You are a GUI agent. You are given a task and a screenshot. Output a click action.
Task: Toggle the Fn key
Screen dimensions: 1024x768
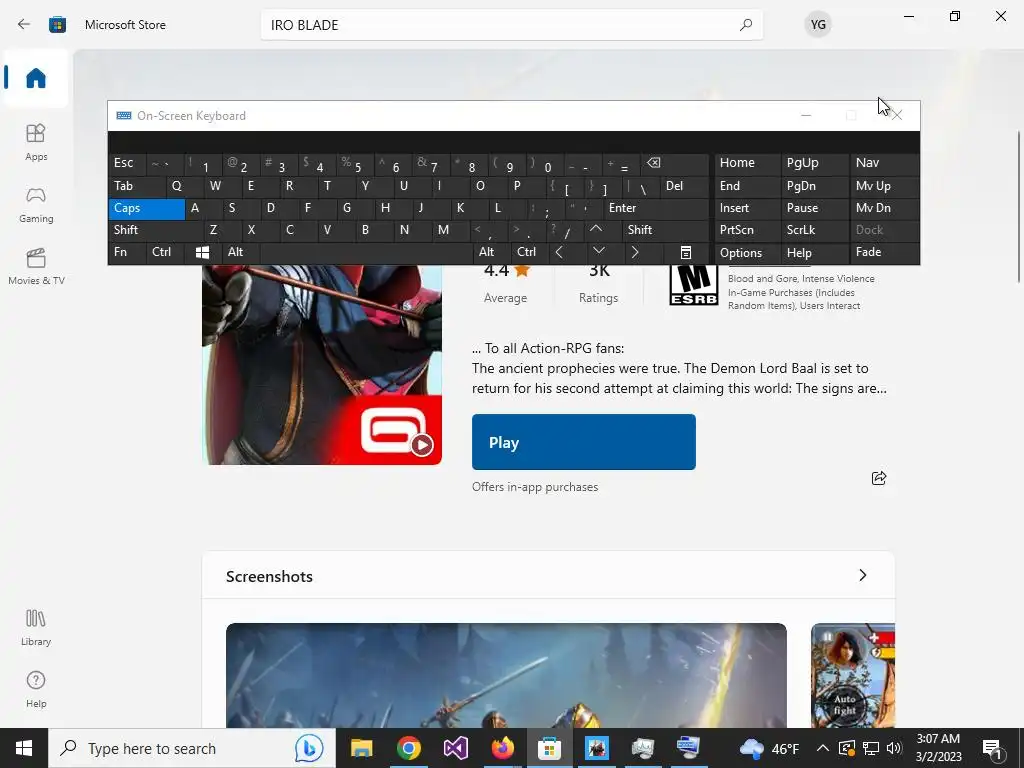point(127,252)
